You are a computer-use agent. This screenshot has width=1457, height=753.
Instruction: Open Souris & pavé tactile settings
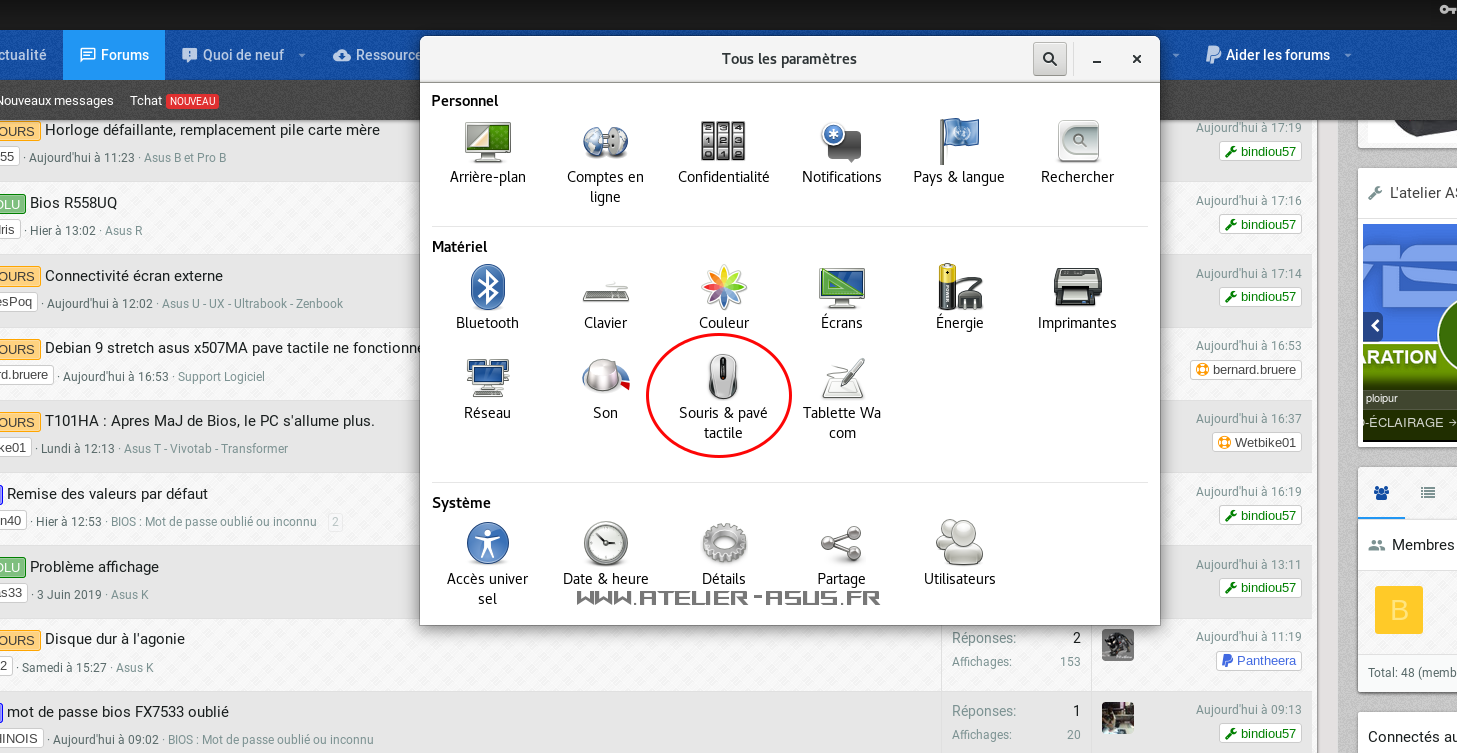click(722, 397)
